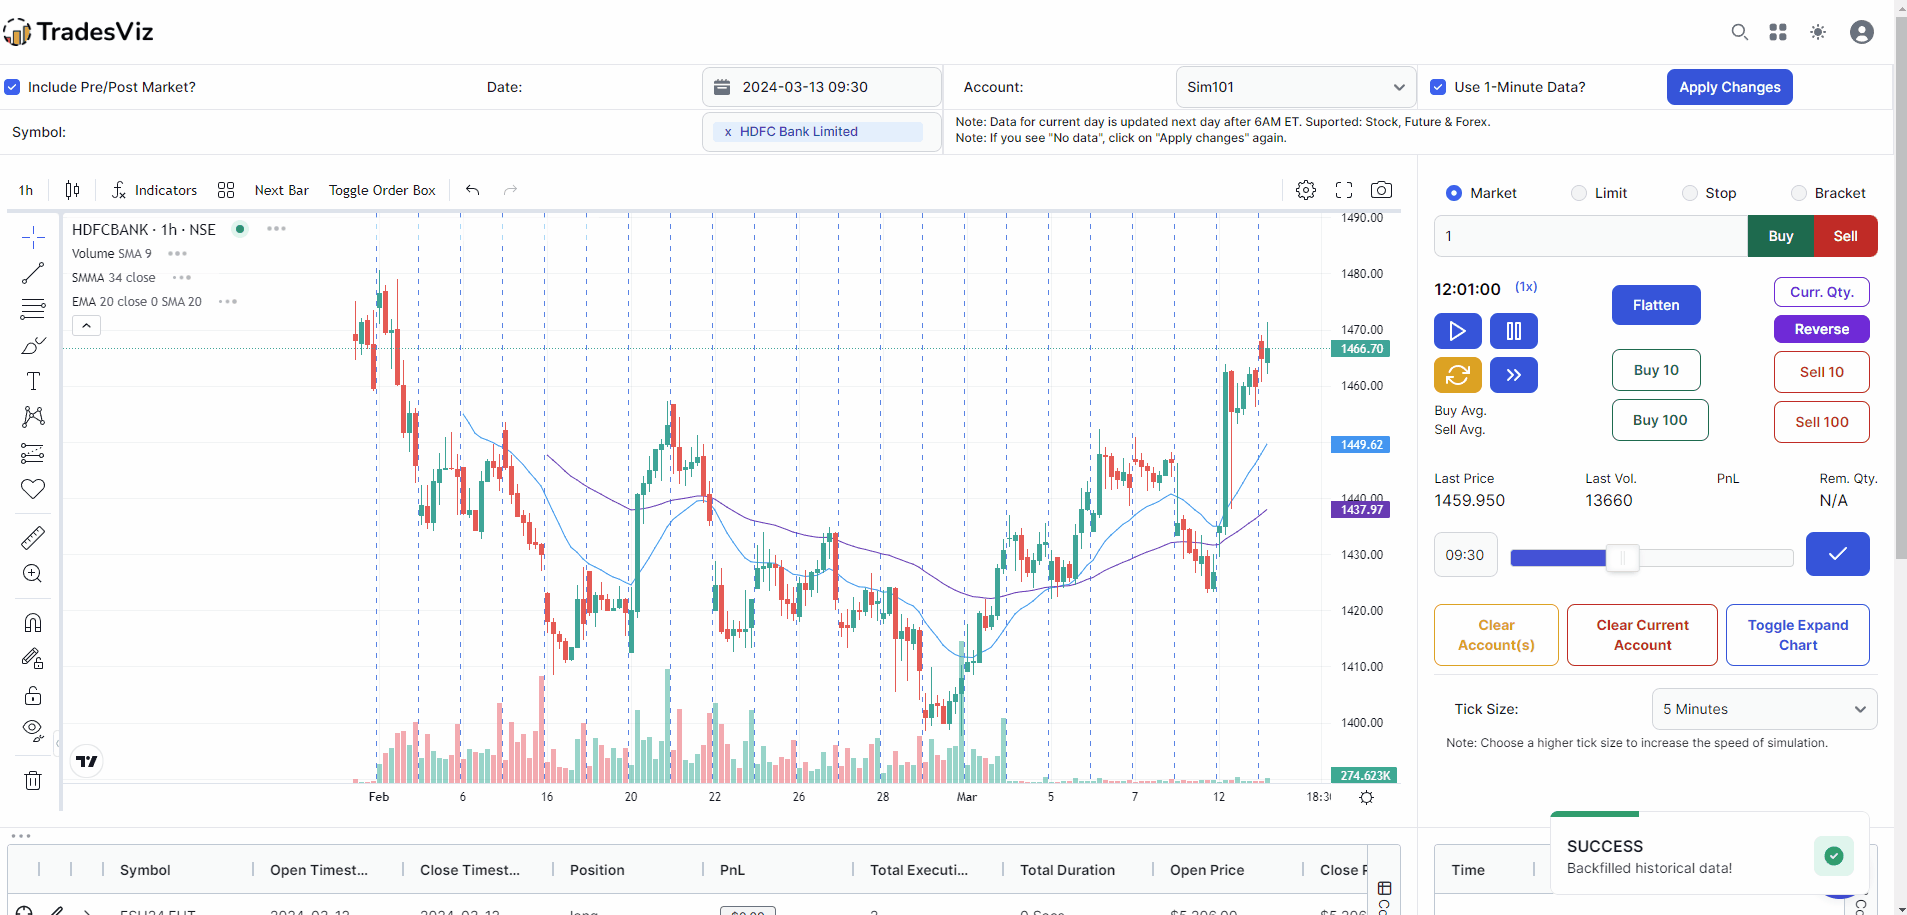Open the 1h timeframe selector
This screenshot has height=915, width=1907.
26,190
